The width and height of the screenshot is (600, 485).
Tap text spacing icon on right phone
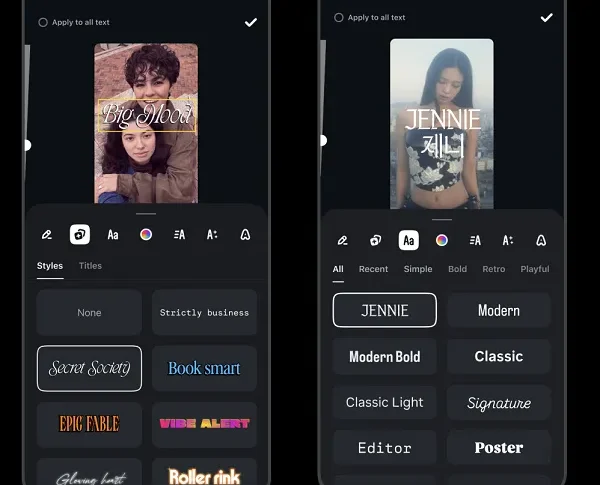click(x=507, y=240)
